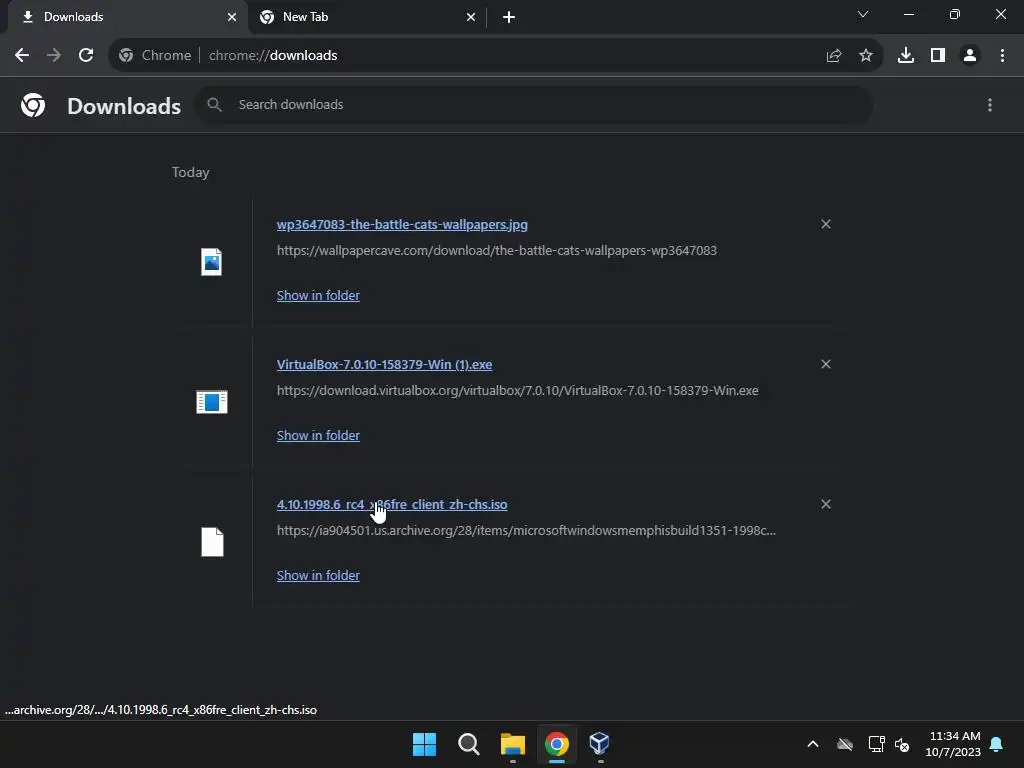Click the download.virtualbox.org source URL text
The image size is (1024, 768).
click(x=518, y=391)
